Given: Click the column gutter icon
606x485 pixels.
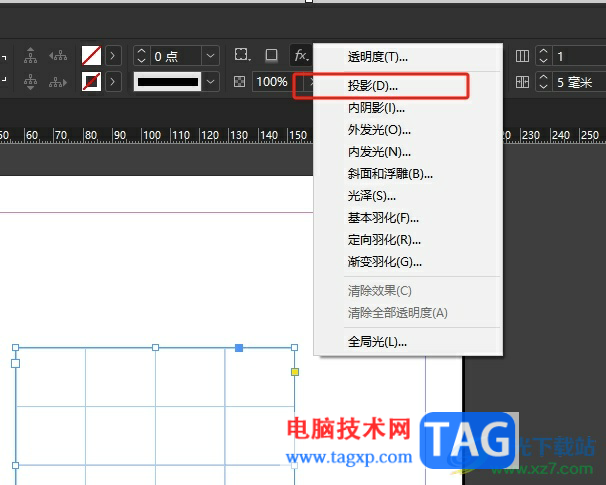Looking at the screenshot, I should tap(522, 82).
